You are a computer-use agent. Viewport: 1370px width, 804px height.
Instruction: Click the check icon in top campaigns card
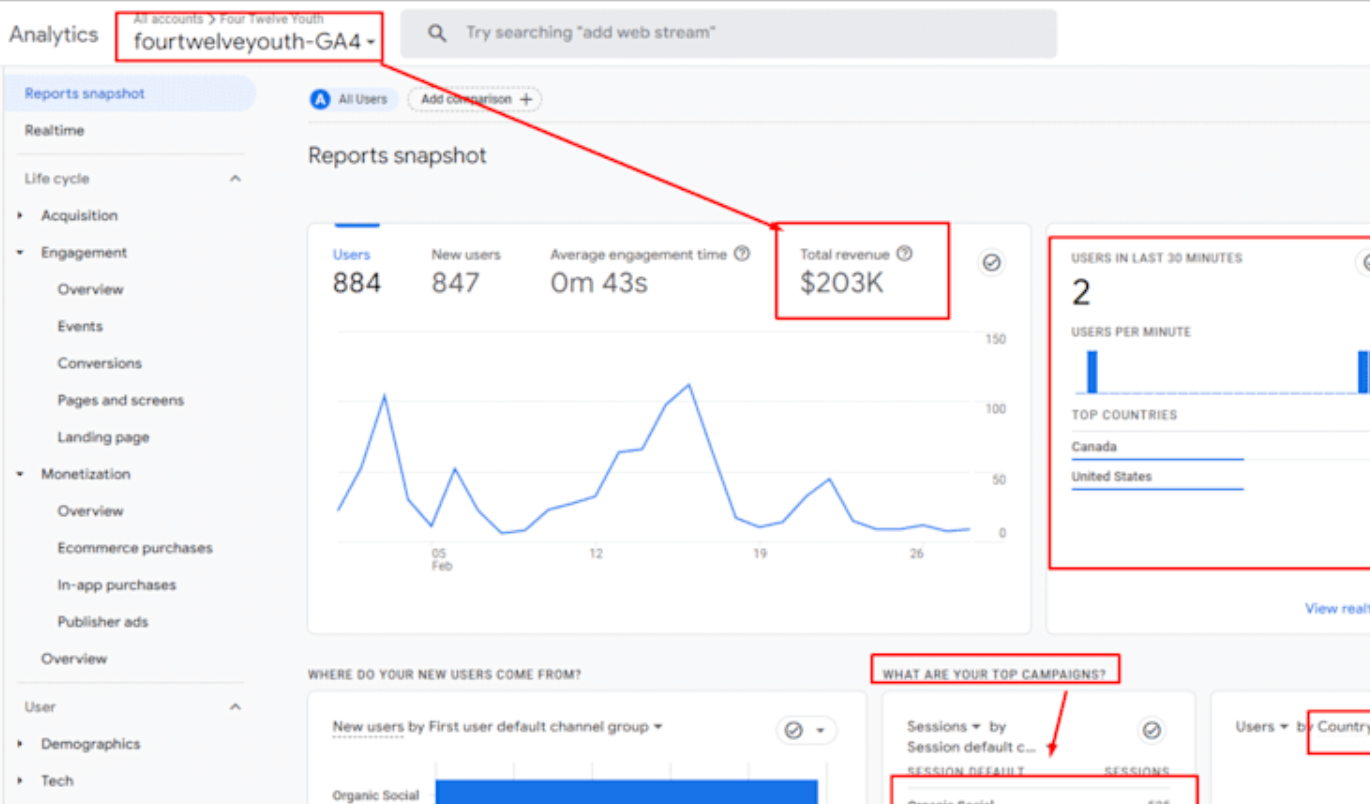click(1151, 731)
